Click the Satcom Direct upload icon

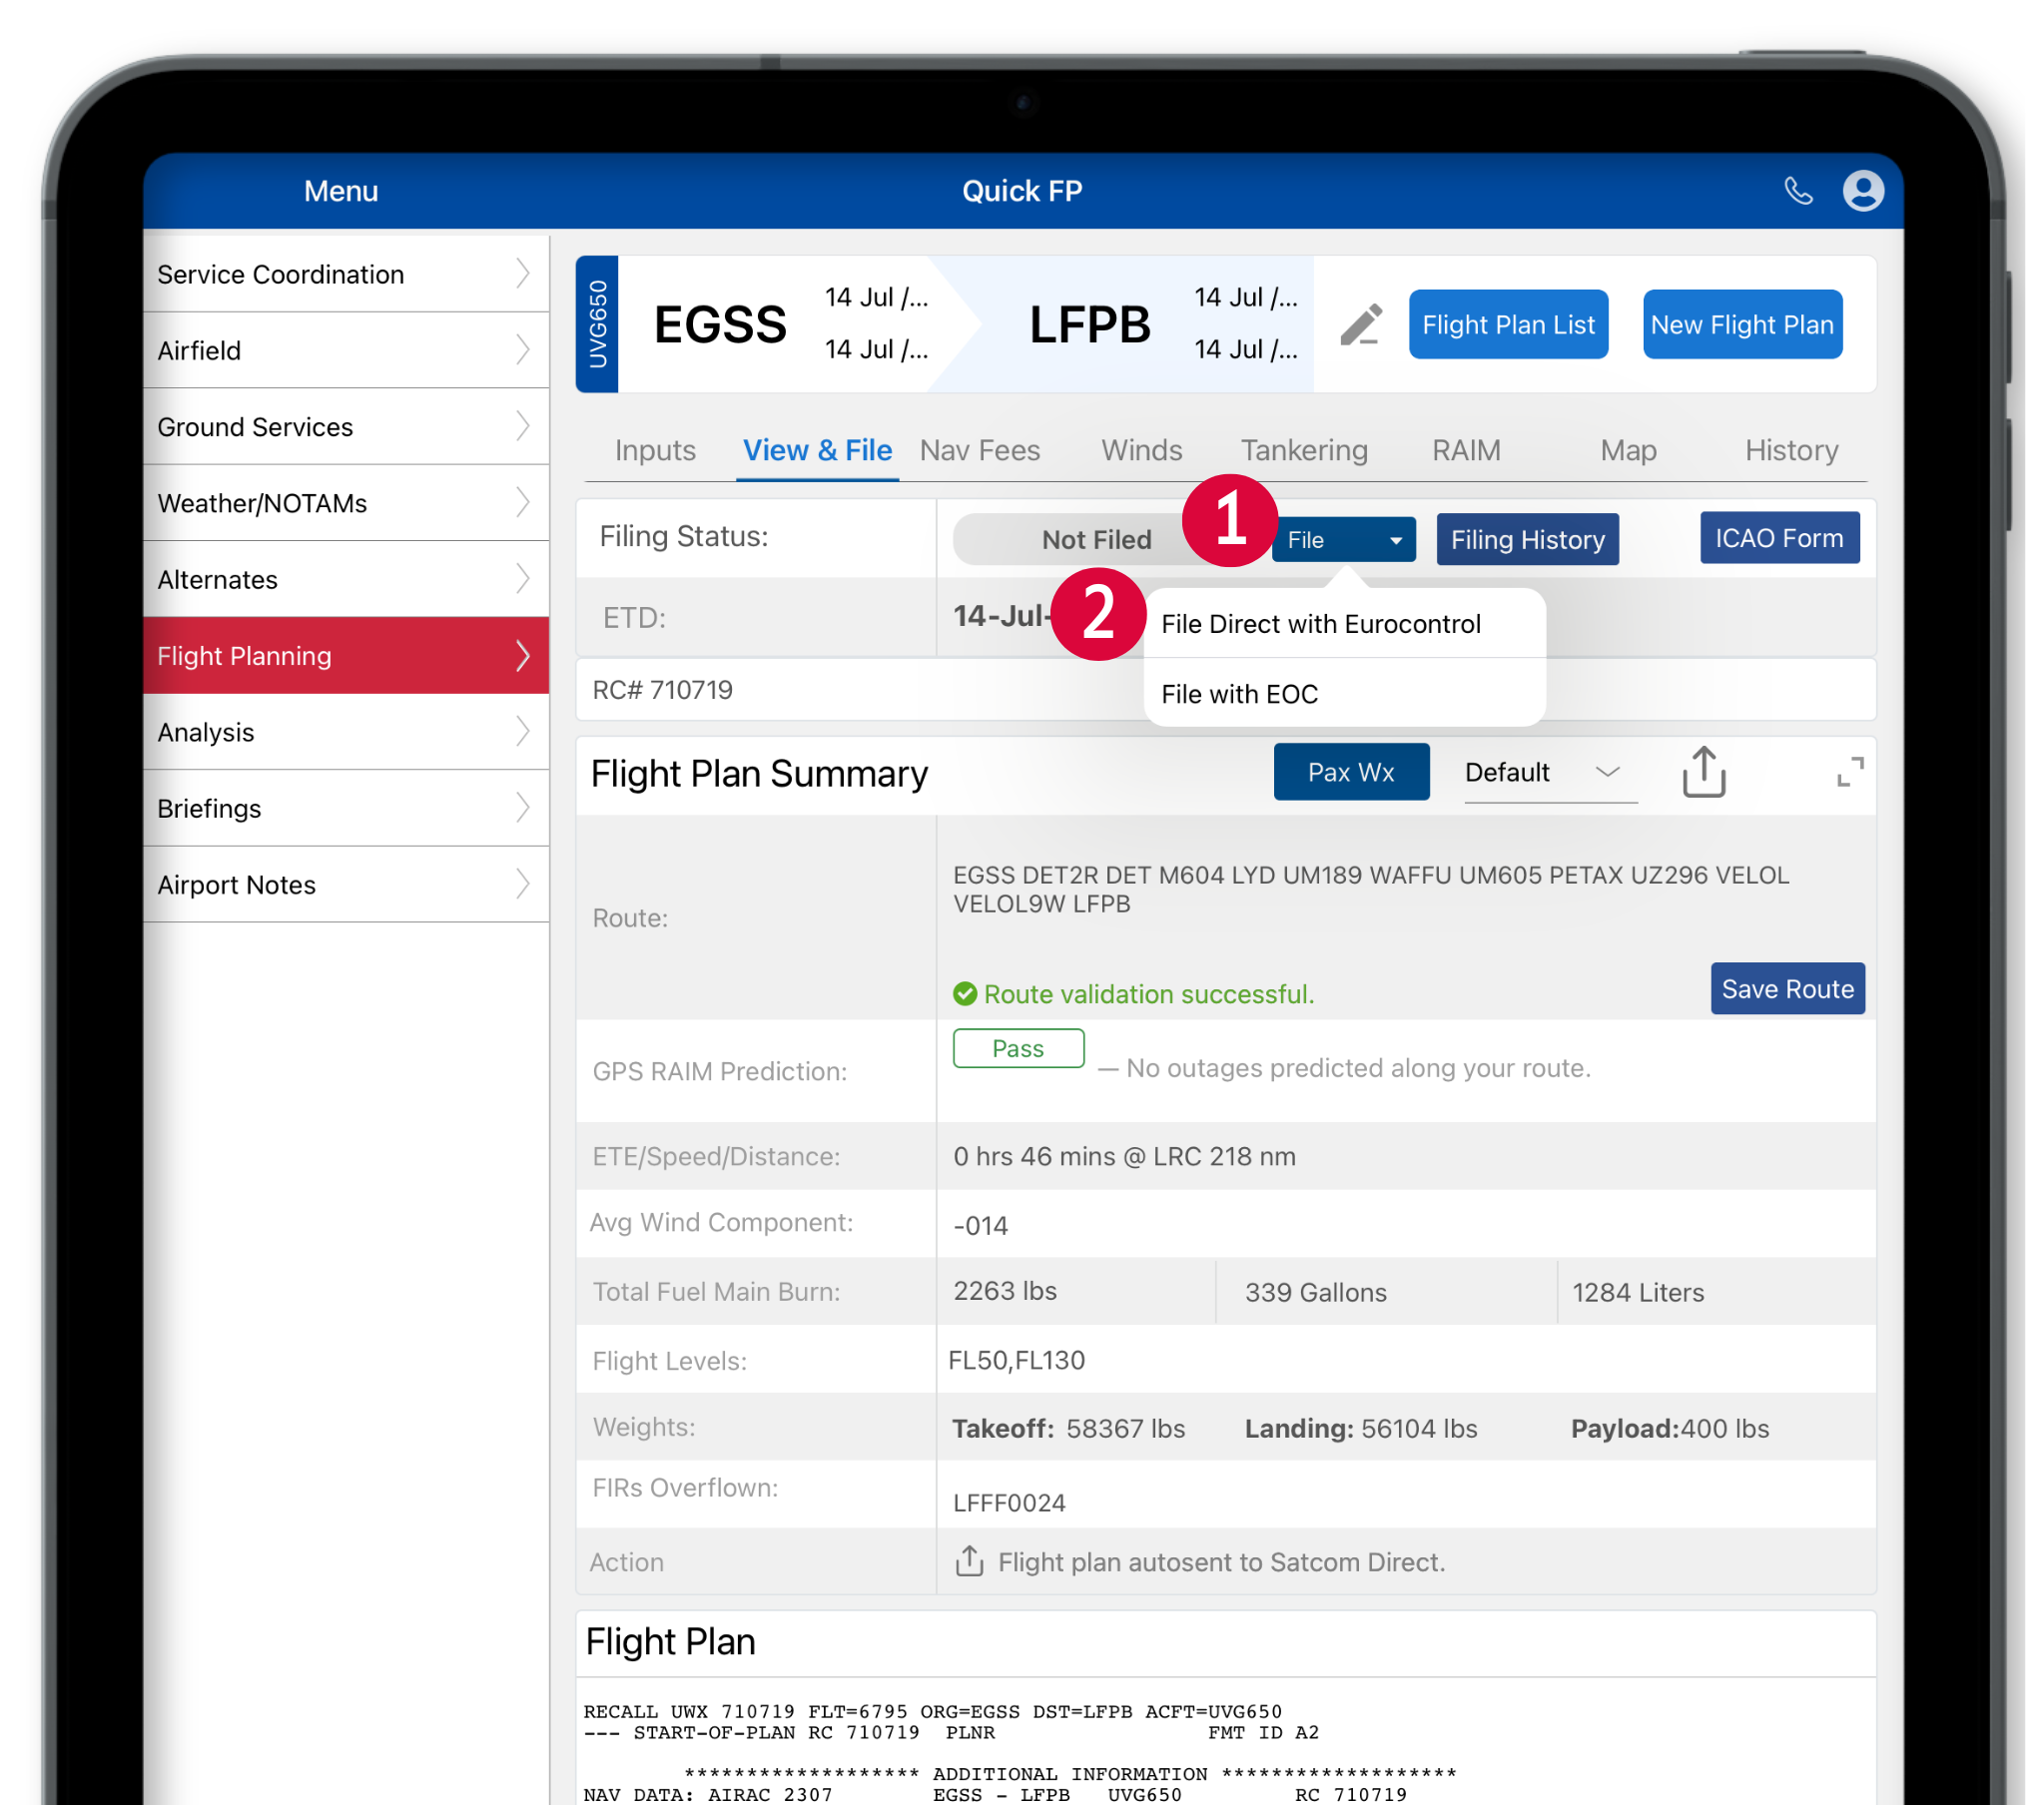point(968,1561)
